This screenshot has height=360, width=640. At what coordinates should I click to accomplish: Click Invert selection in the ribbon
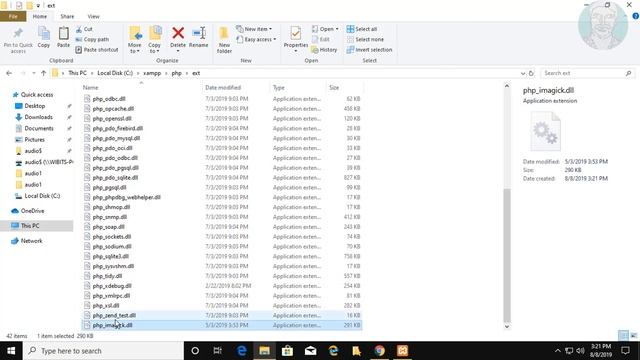[x=369, y=49]
